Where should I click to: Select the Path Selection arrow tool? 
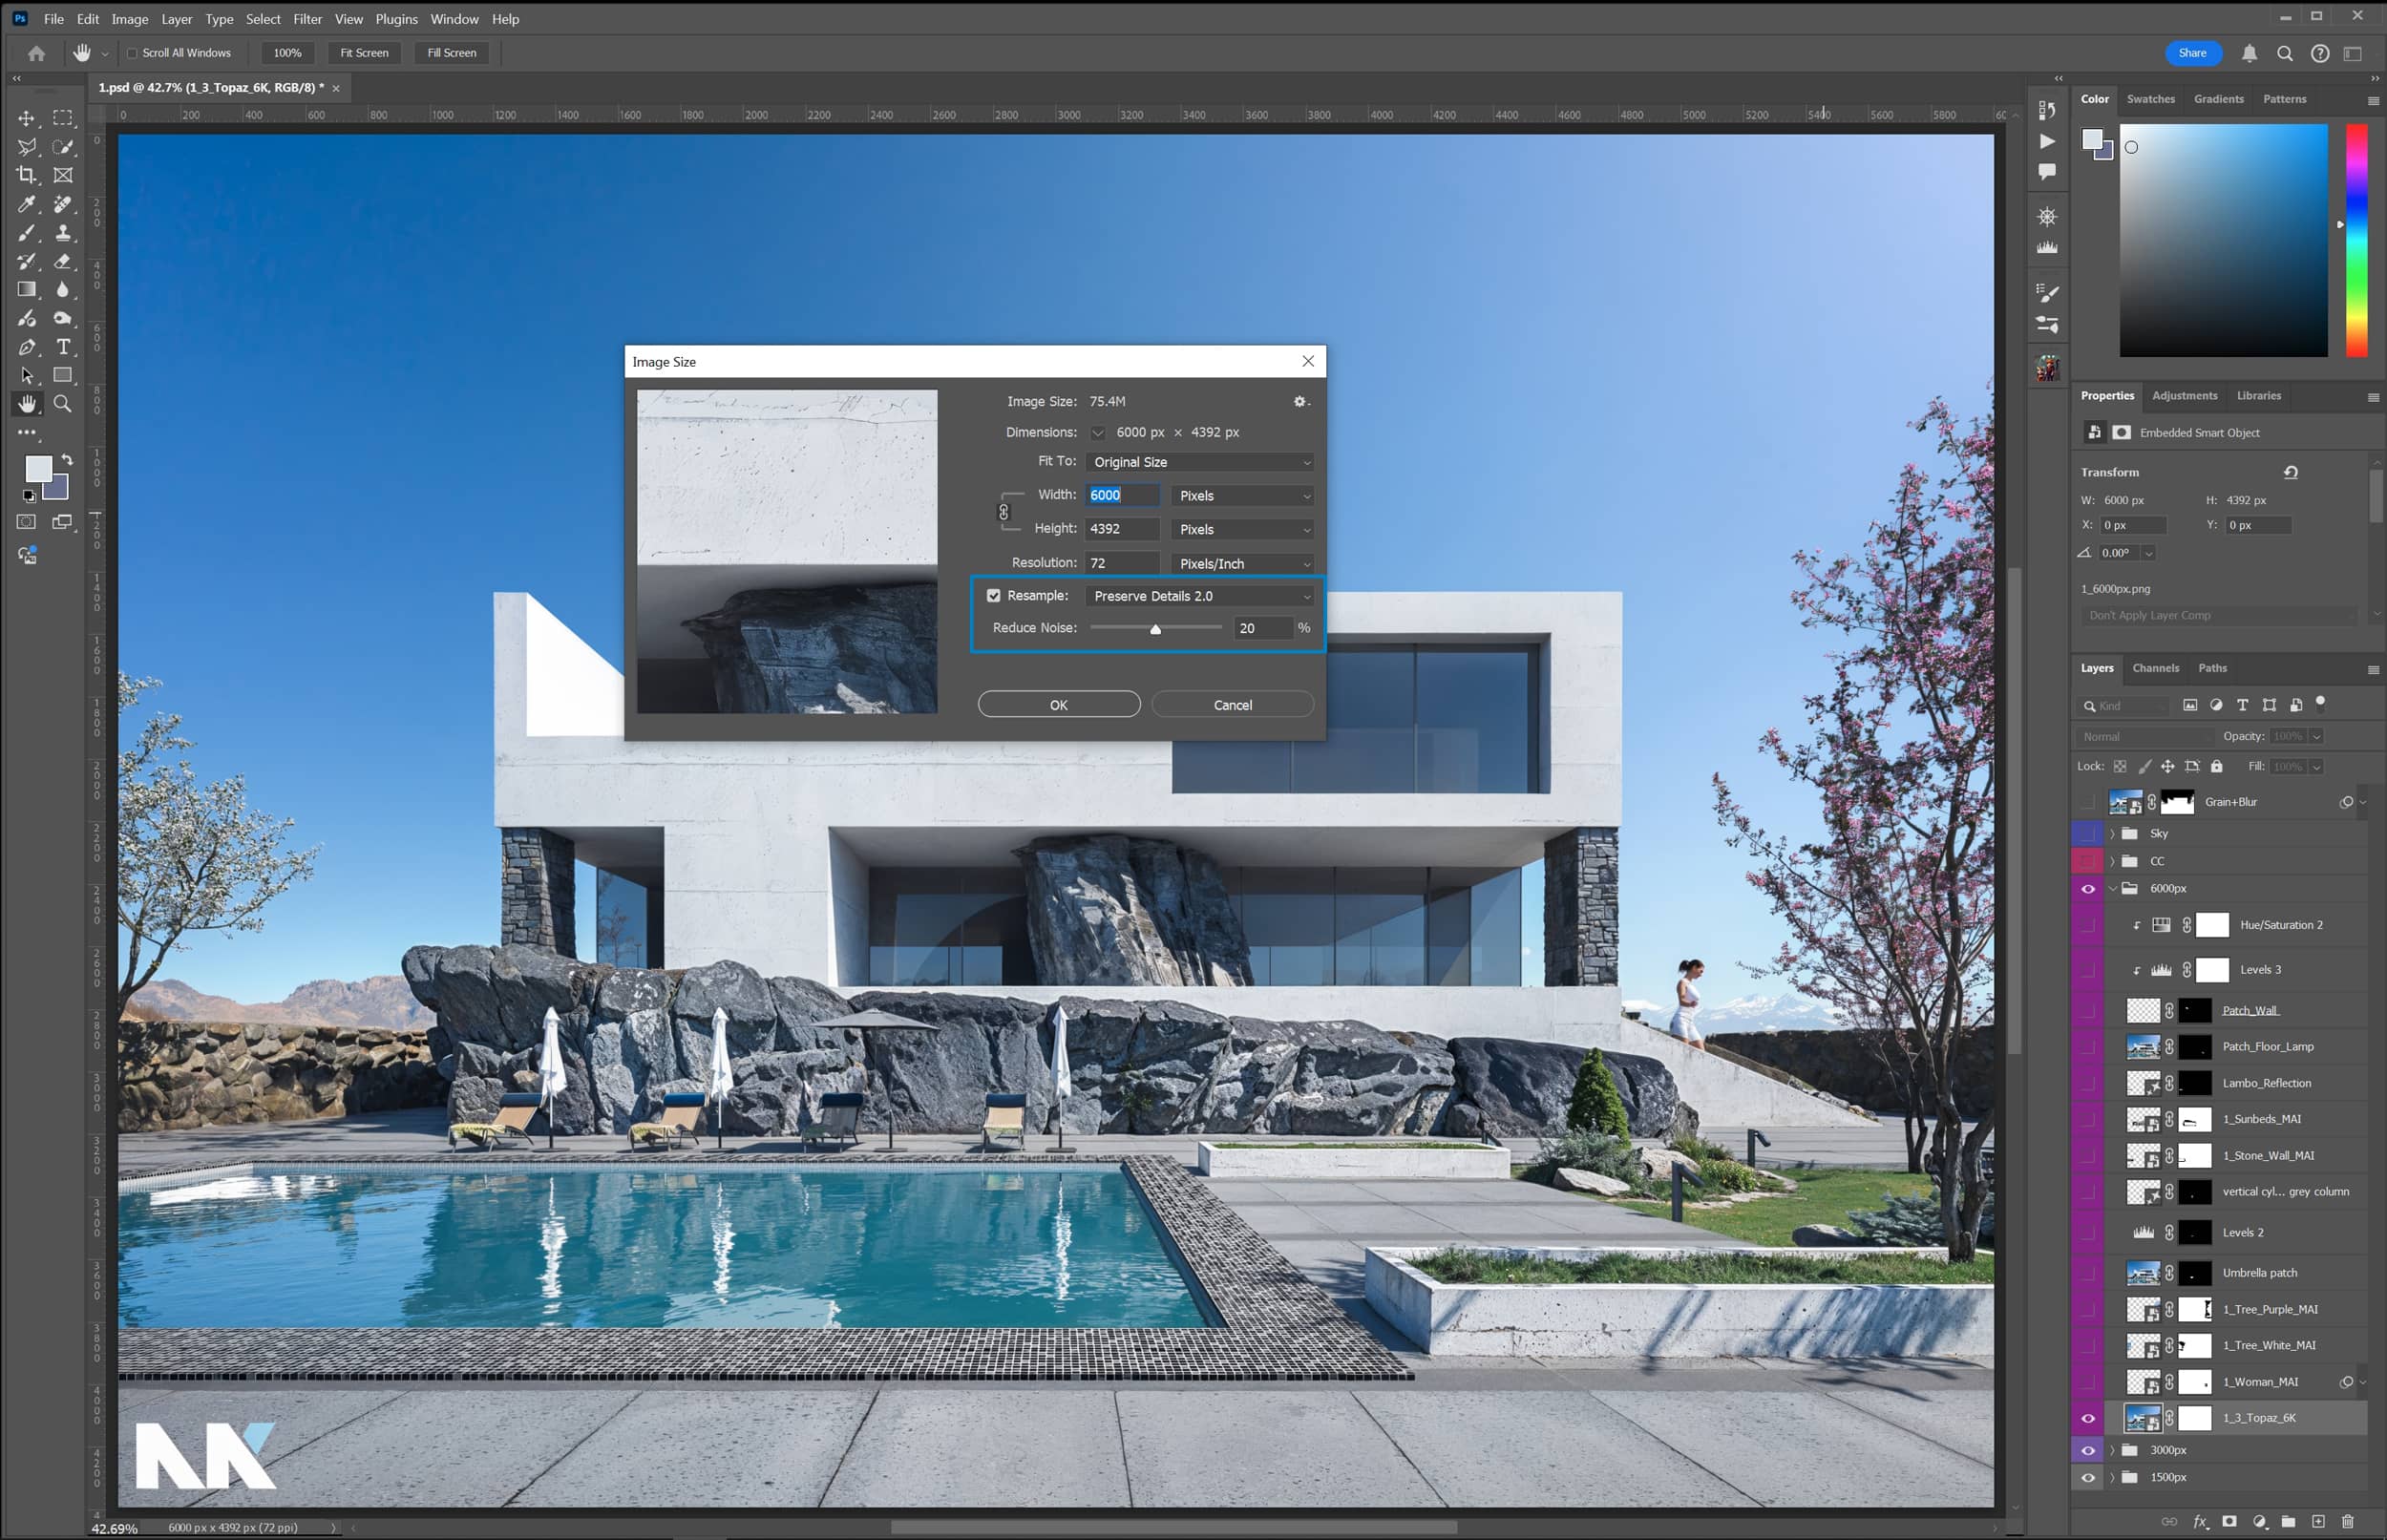pyautogui.click(x=26, y=376)
